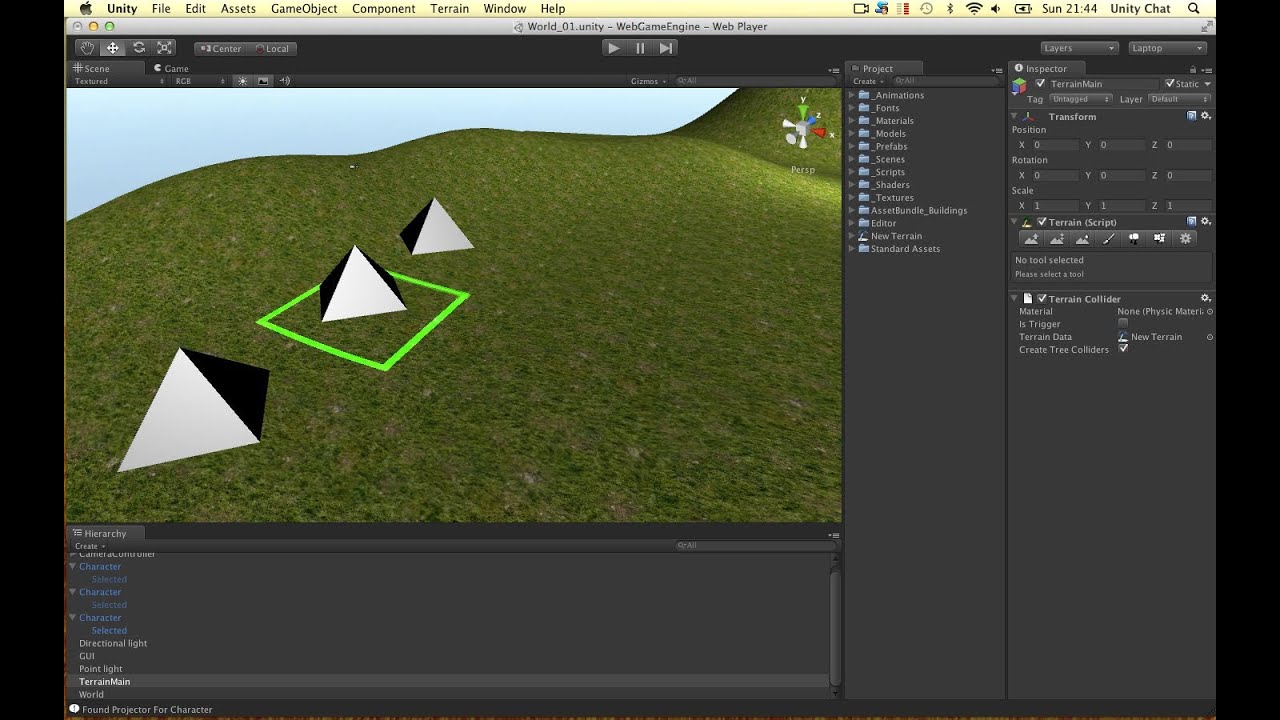Click the Step frame button
Image resolution: width=1280 pixels, height=720 pixels.
point(666,48)
